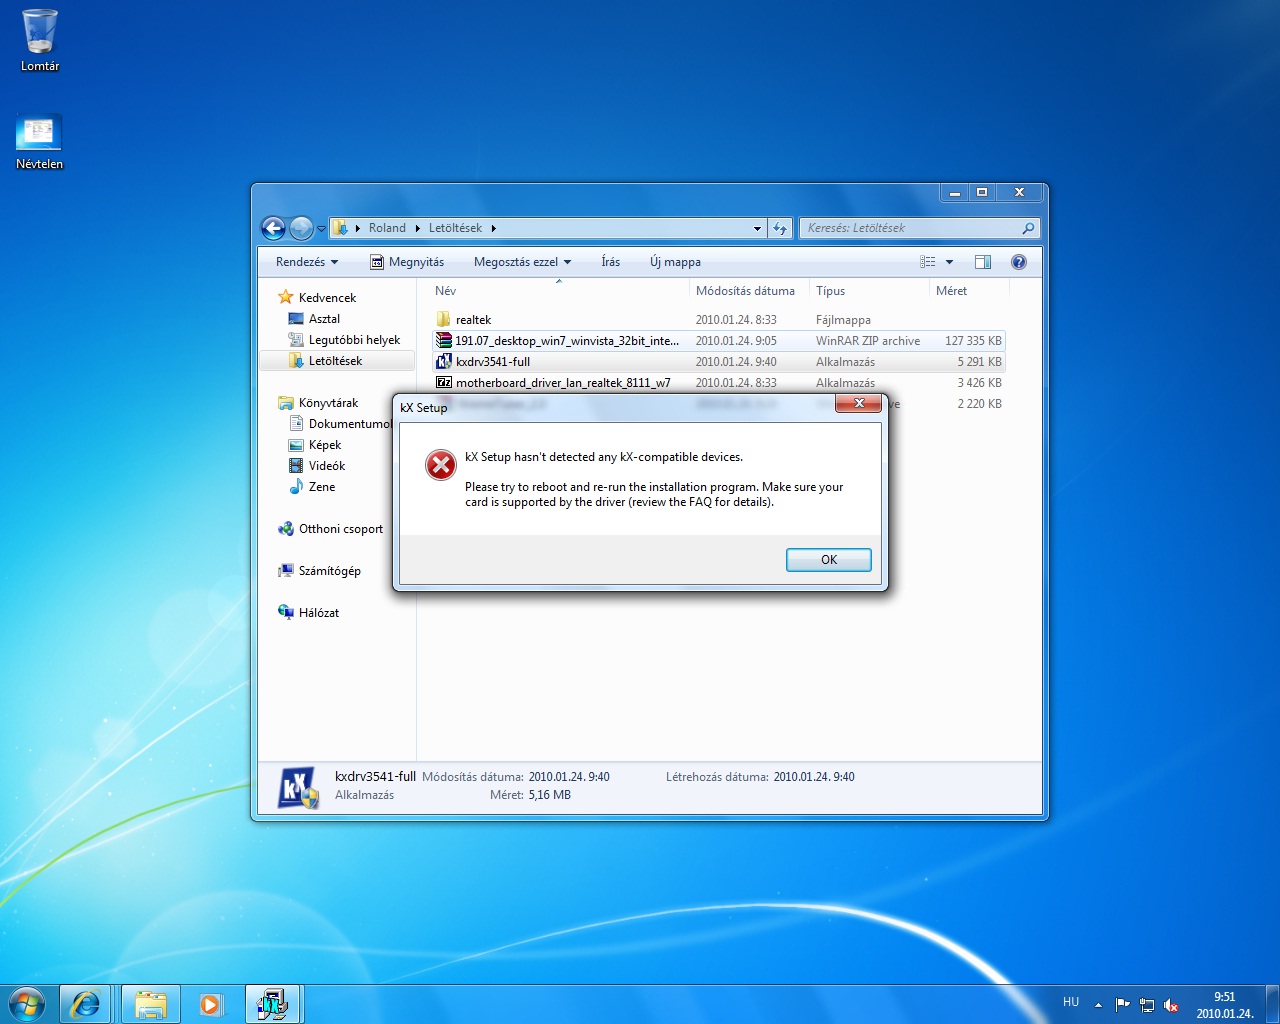Launch Windows Media Player from taskbar

point(211,1004)
